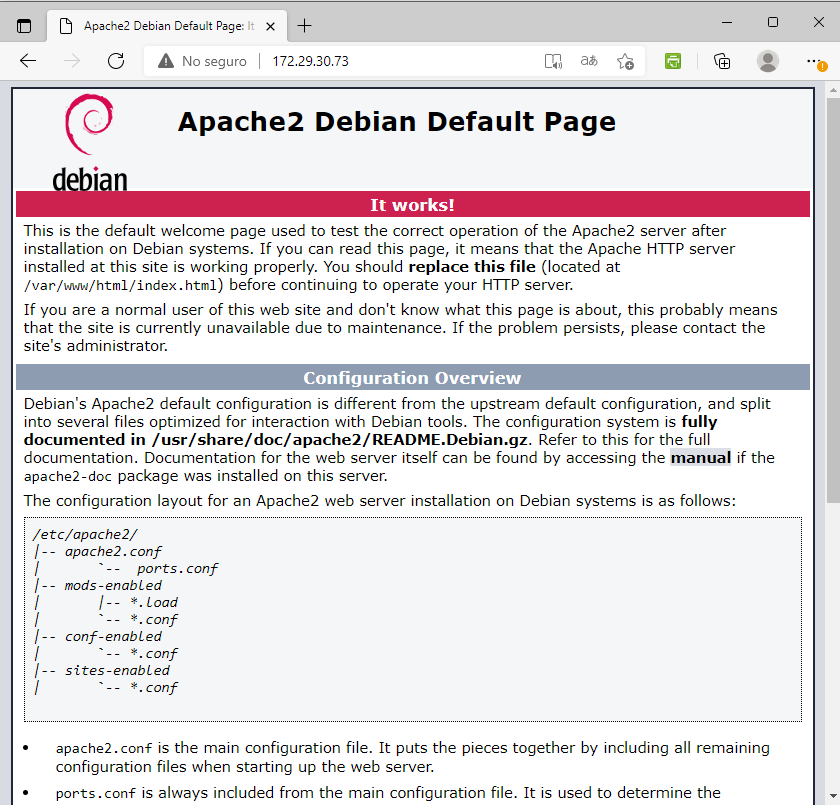Viewport: 840px width, 805px height.
Task: Add this page to favorites
Action: click(625, 61)
